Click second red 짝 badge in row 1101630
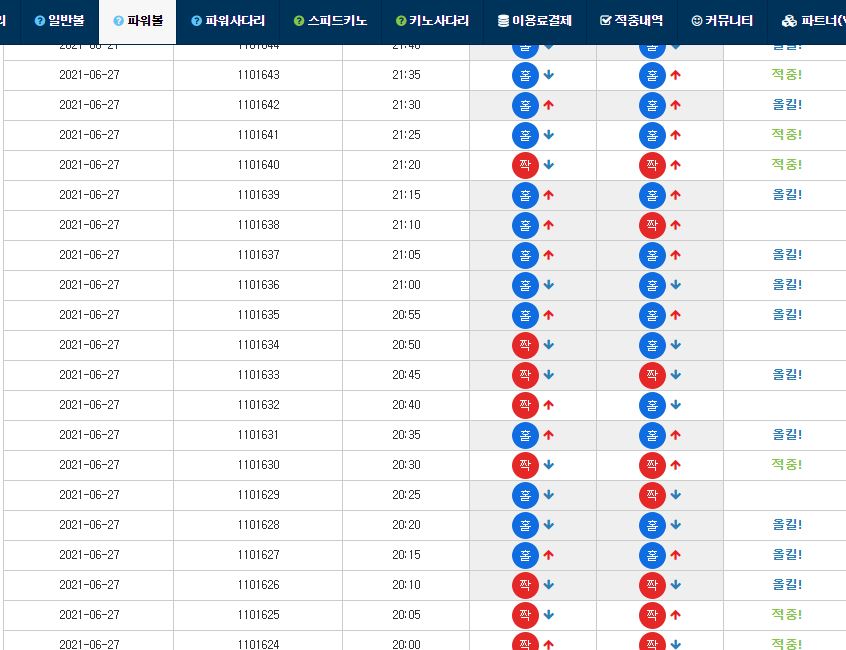The width and height of the screenshot is (846, 650). tap(652, 465)
